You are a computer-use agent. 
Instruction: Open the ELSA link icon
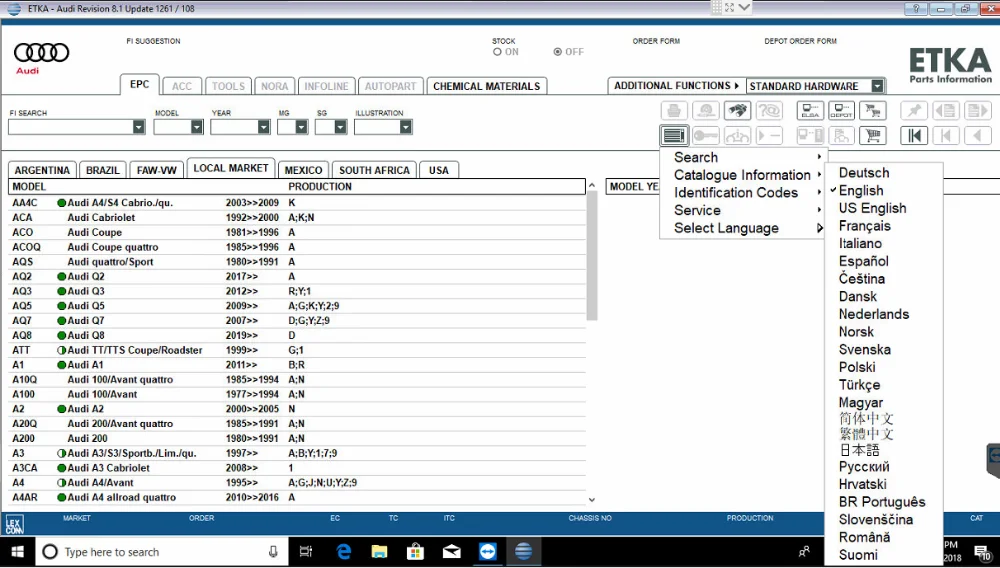click(x=810, y=111)
